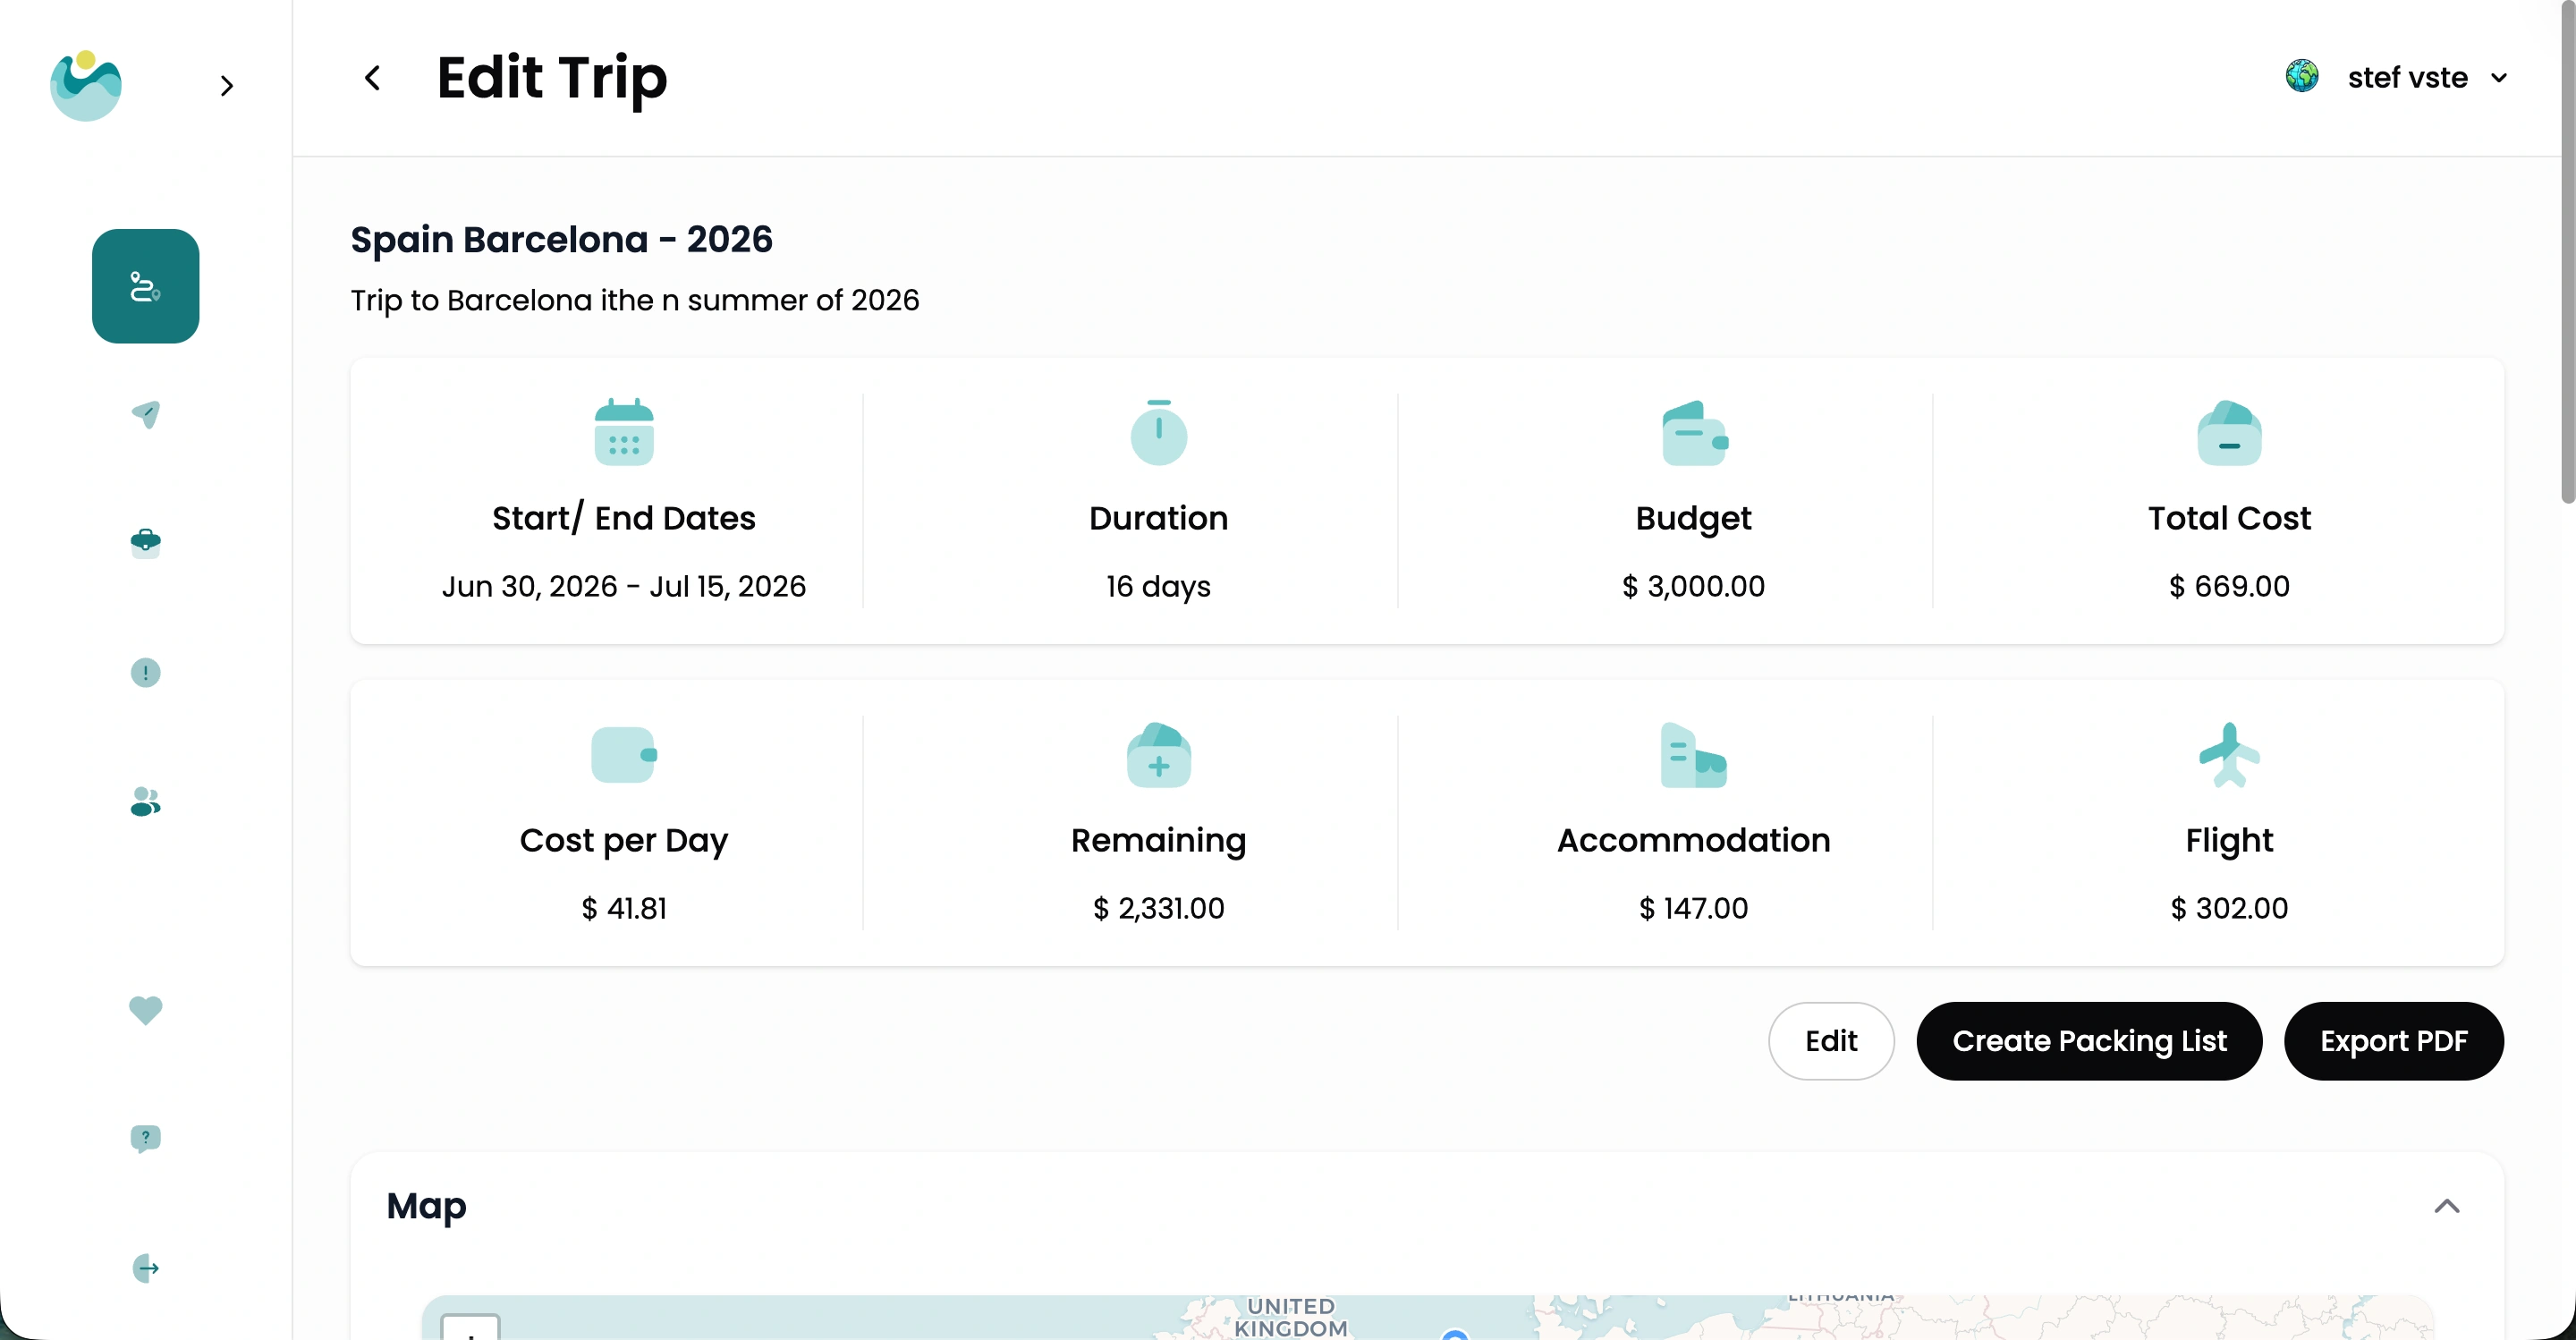Viewport: 2576px width, 1340px height.
Task: Click the heart favorites sidebar icon
Action: tap(145, 1010)
